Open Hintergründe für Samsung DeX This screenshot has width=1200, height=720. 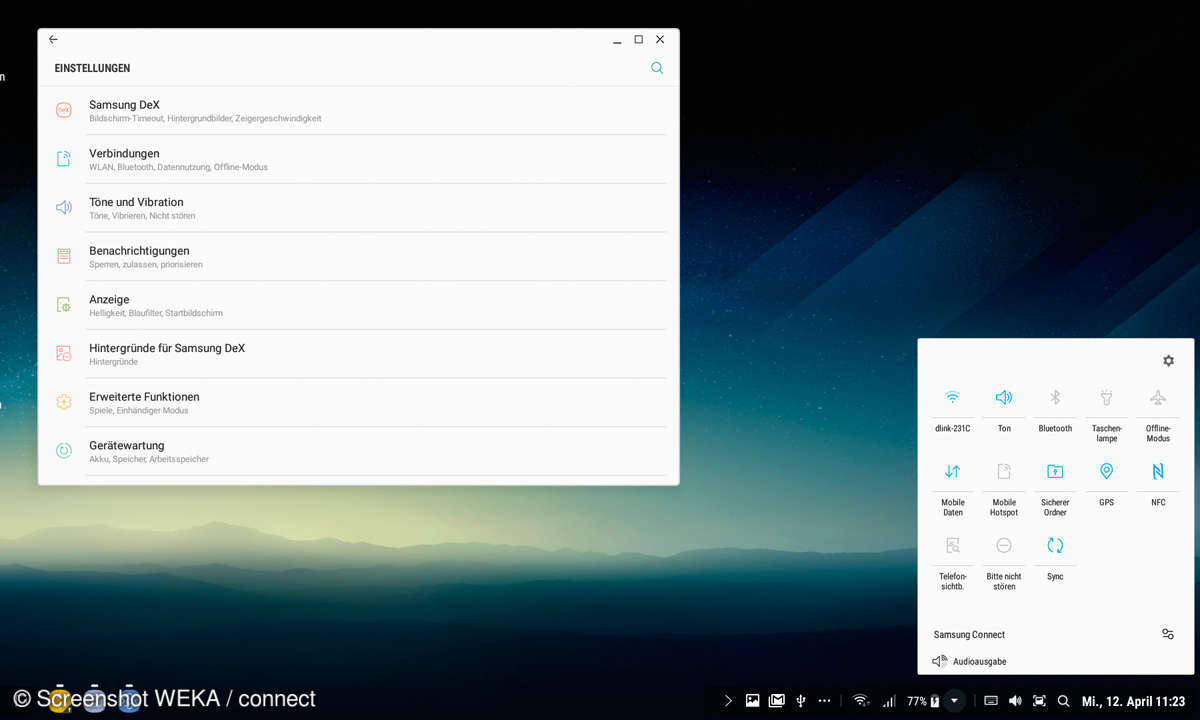tap(360, 354)
